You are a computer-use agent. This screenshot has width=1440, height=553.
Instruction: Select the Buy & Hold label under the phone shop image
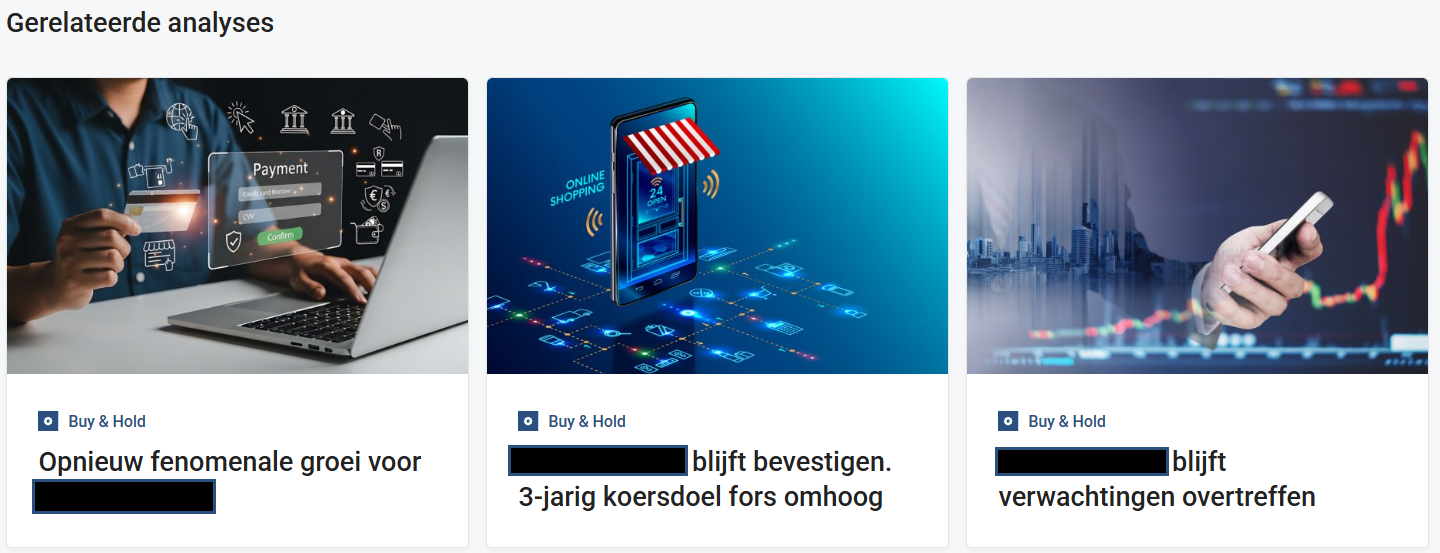[x=587, y=421]
